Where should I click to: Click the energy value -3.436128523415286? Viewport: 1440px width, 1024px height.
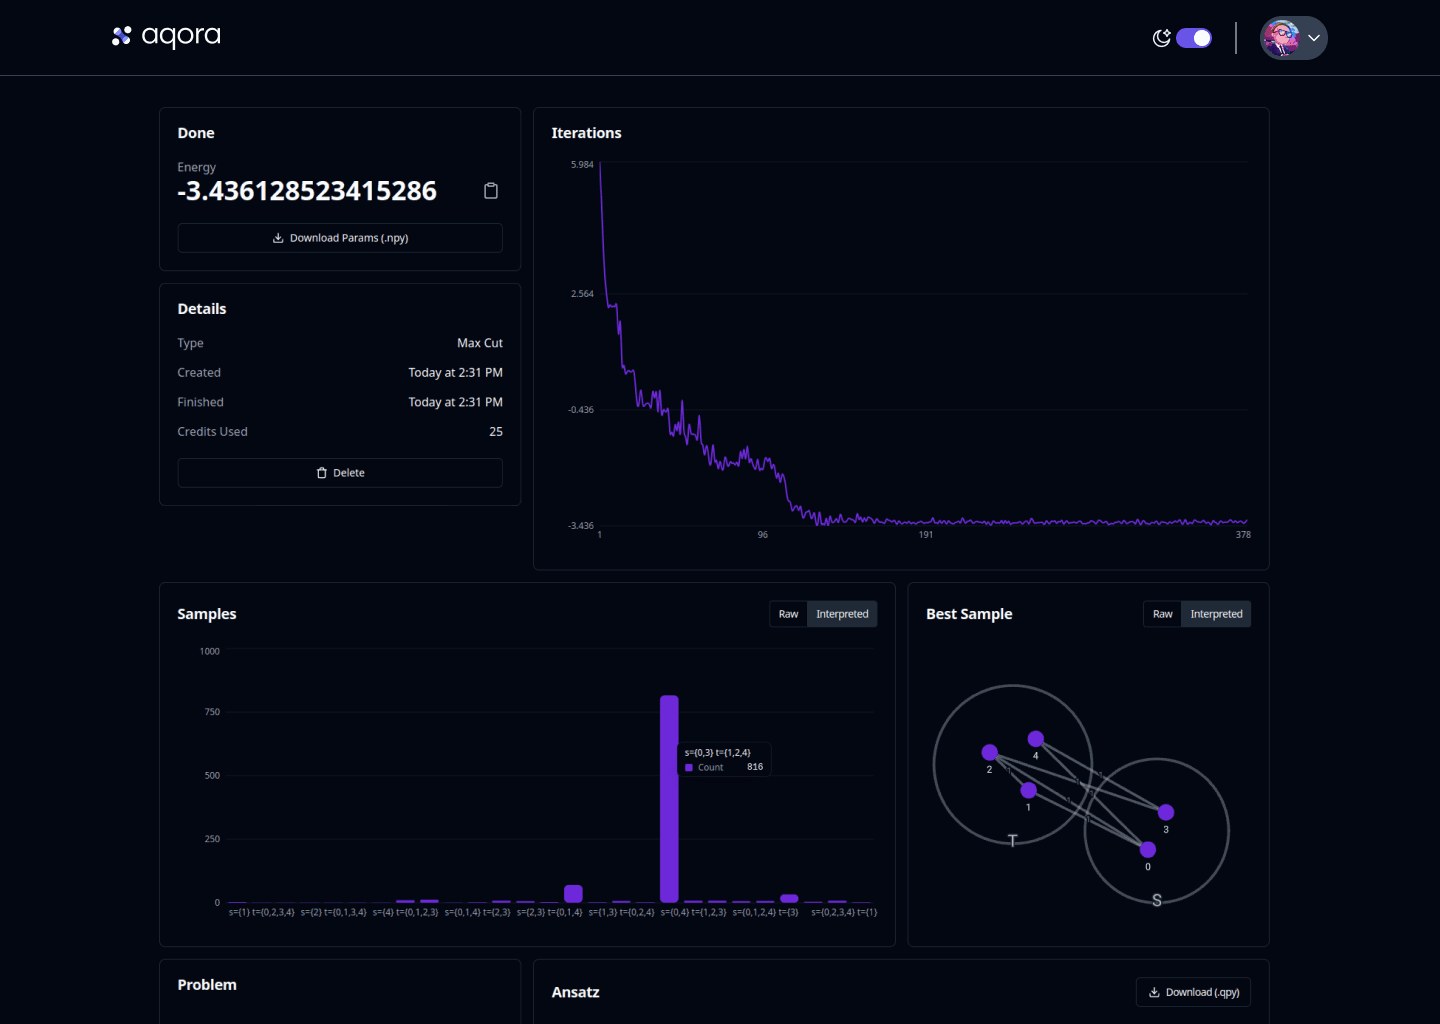[x=307, y=191]
